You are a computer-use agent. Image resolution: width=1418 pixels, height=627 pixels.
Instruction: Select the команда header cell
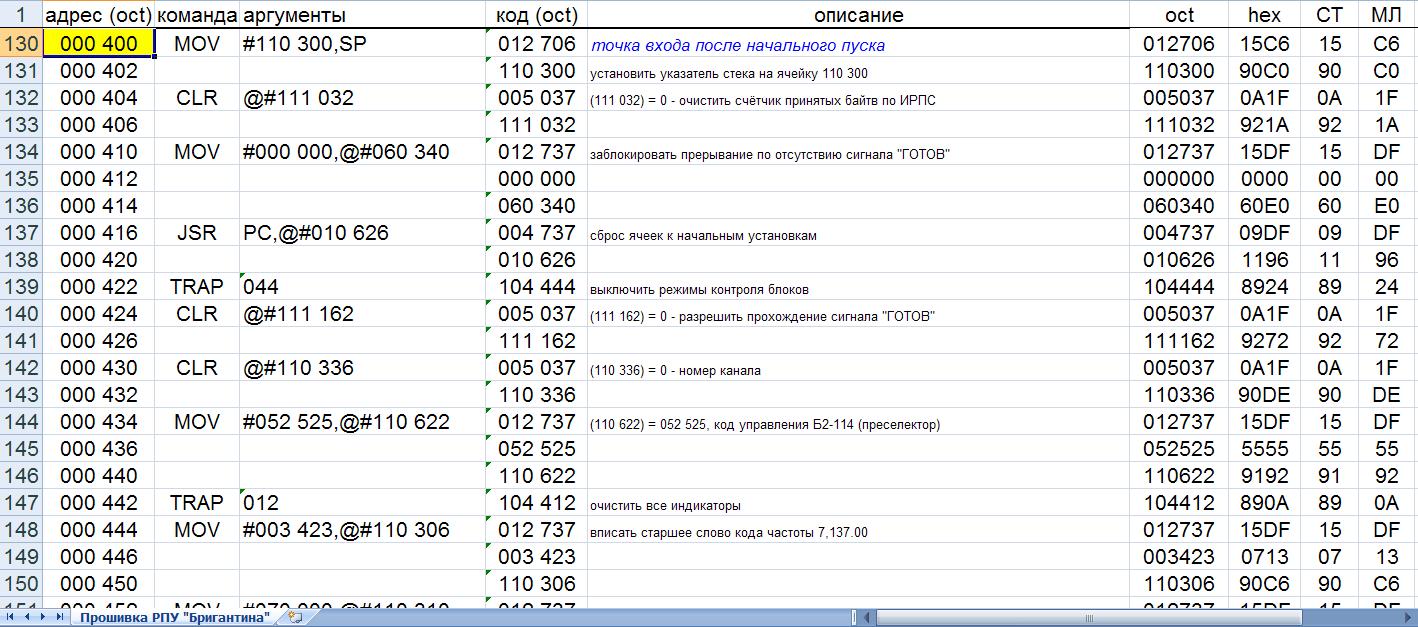(197, 15)
